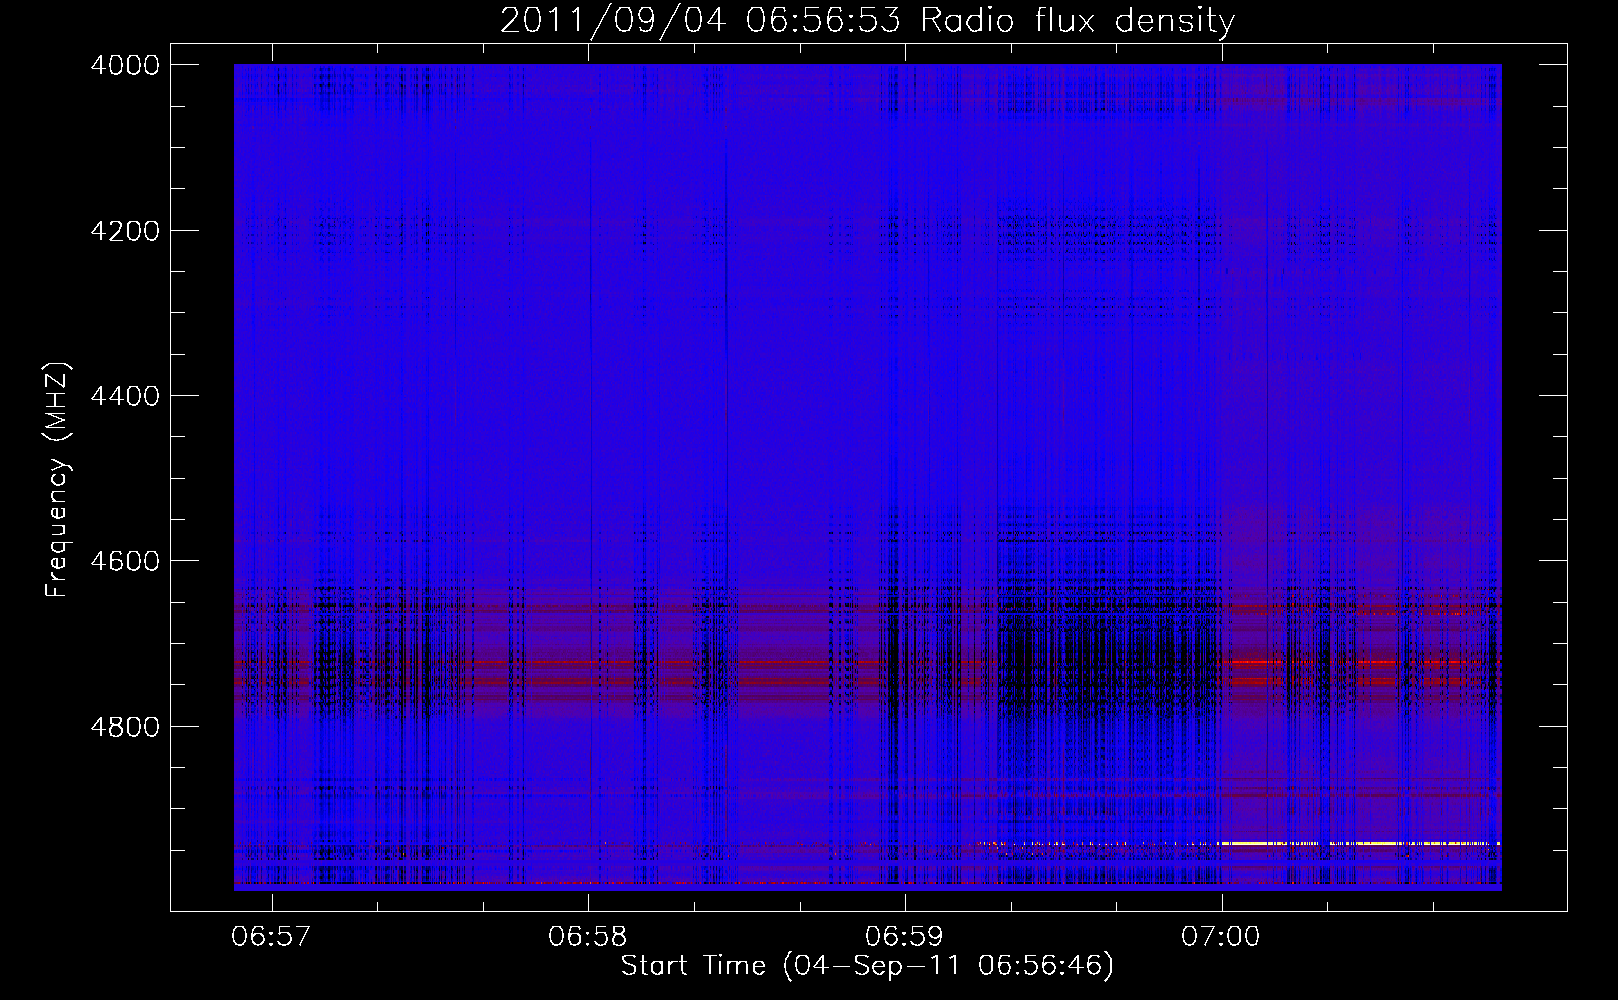Click the "Start Time (04-Sep-11 06:56:46)" axis label
The height and width of the screenshot is (1000, 1618).
coord(867,966)
